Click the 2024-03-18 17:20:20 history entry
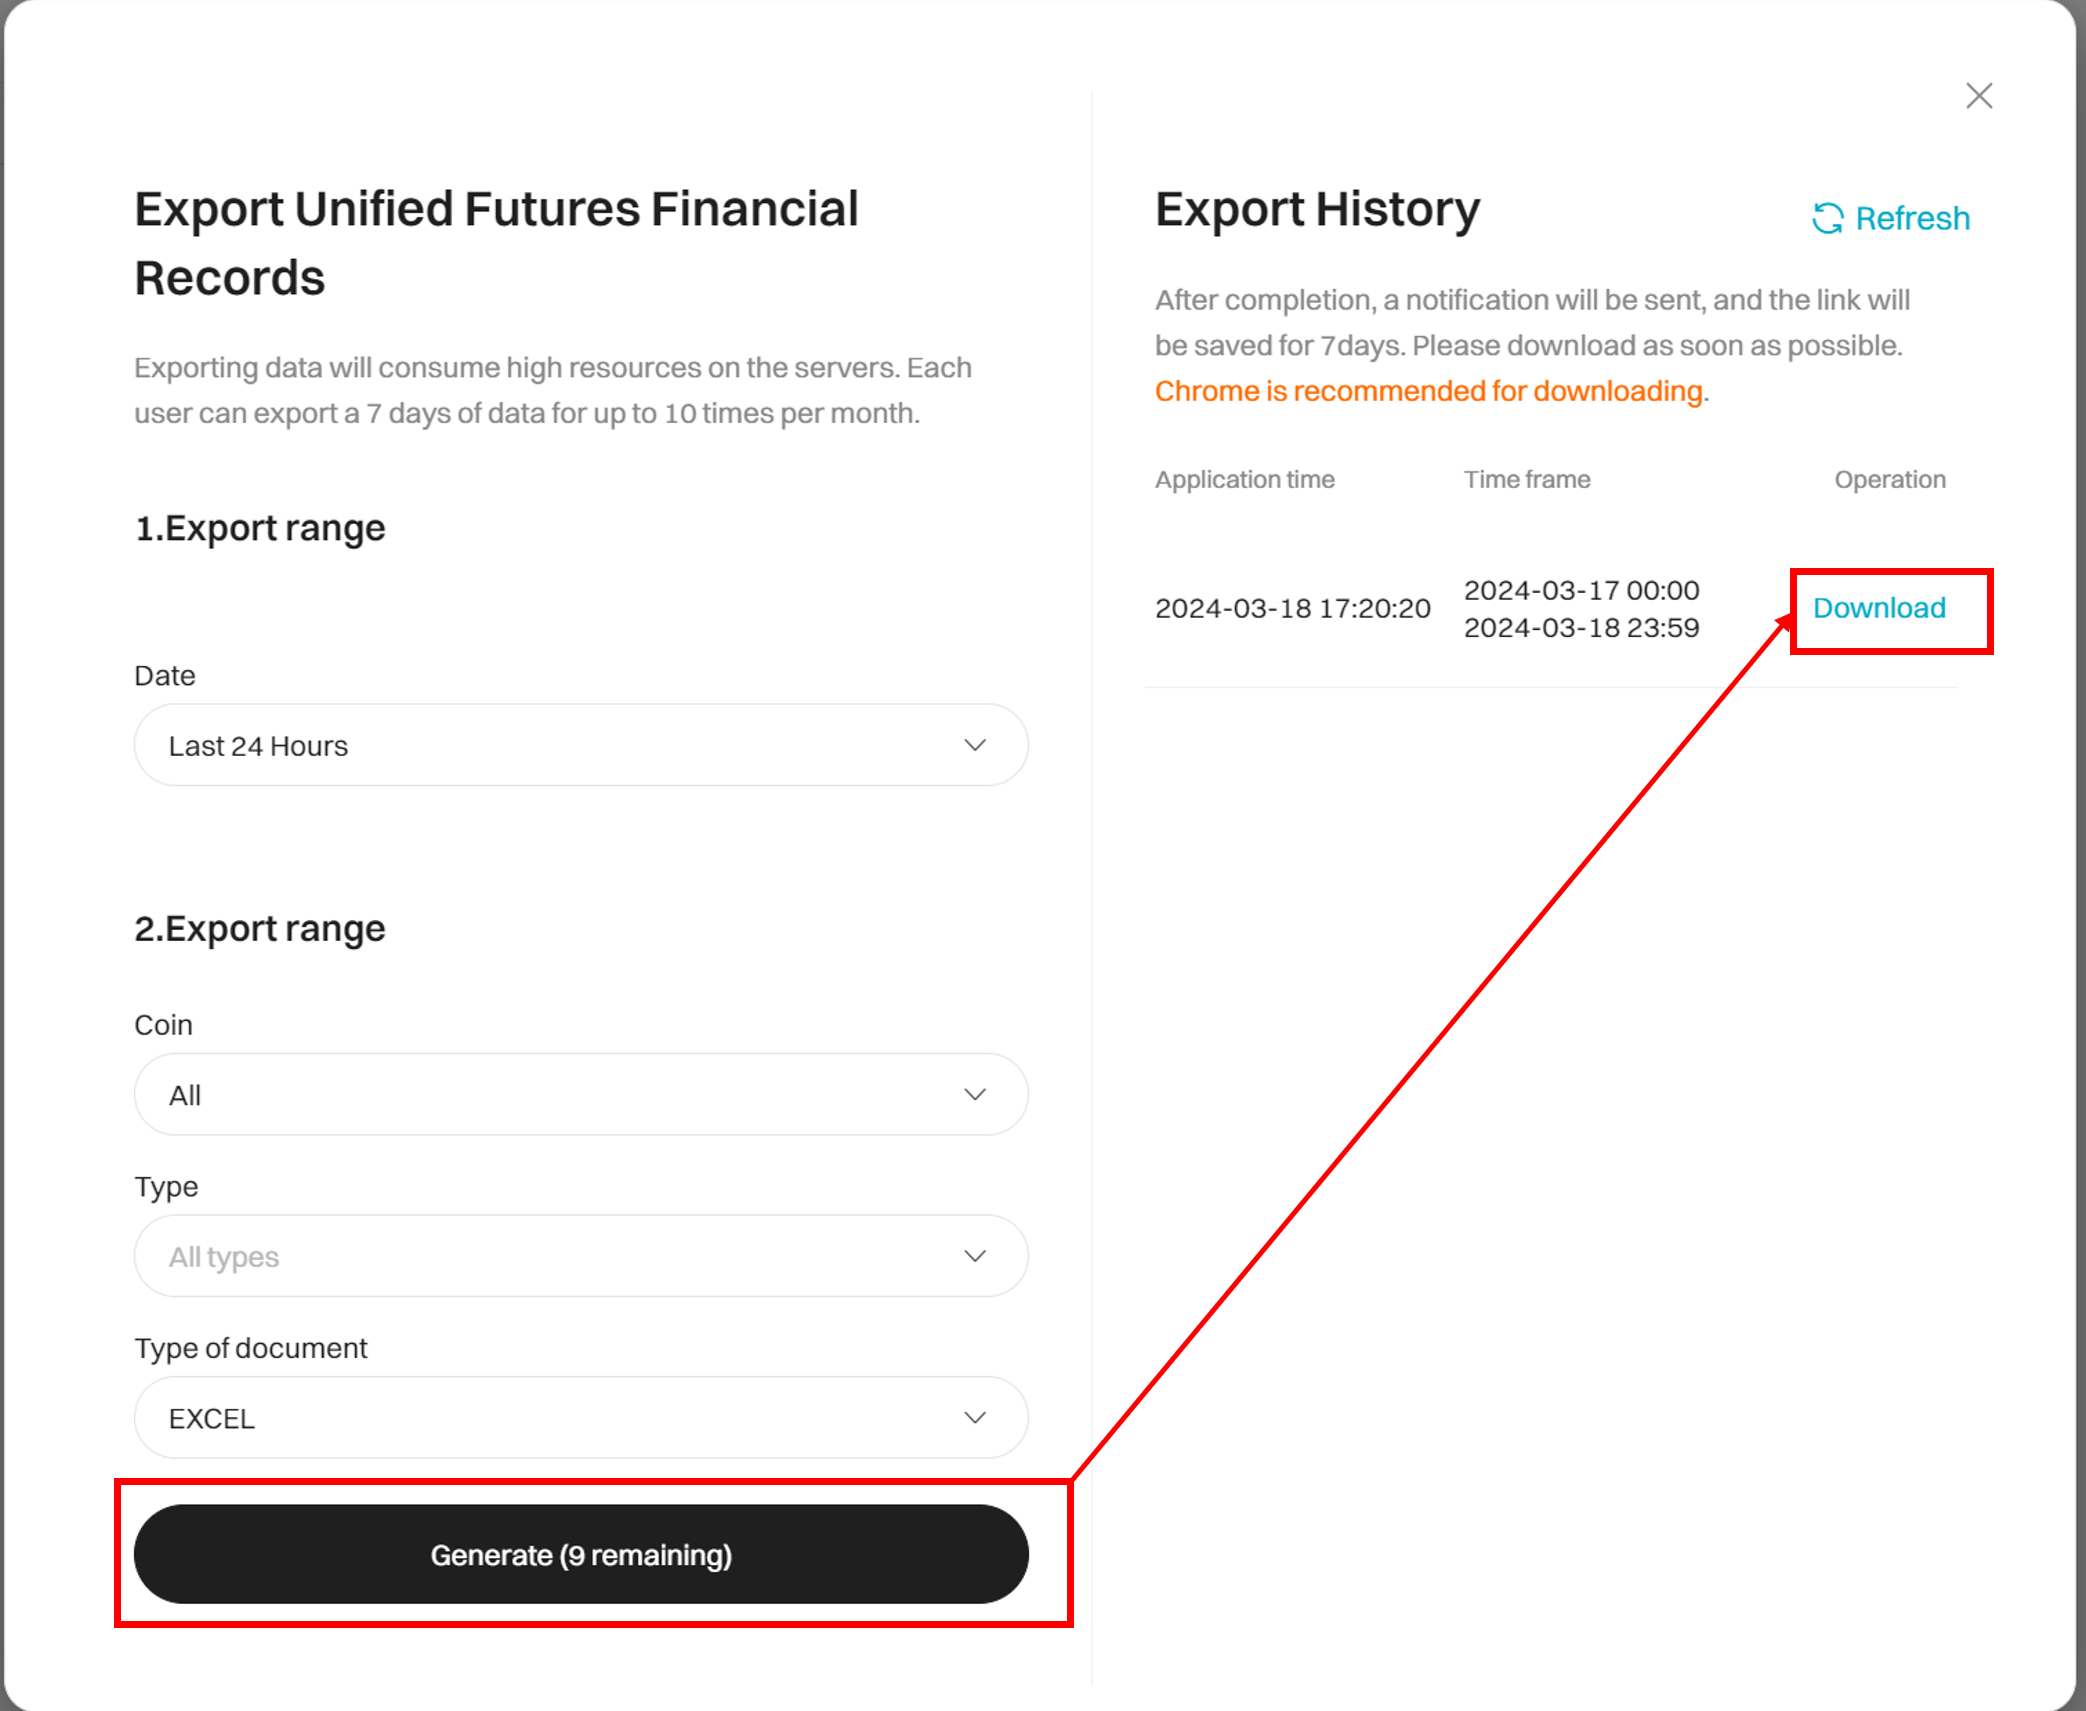The width and height of the screenshot is (2086, 1711). click(x=1293, y=607)
